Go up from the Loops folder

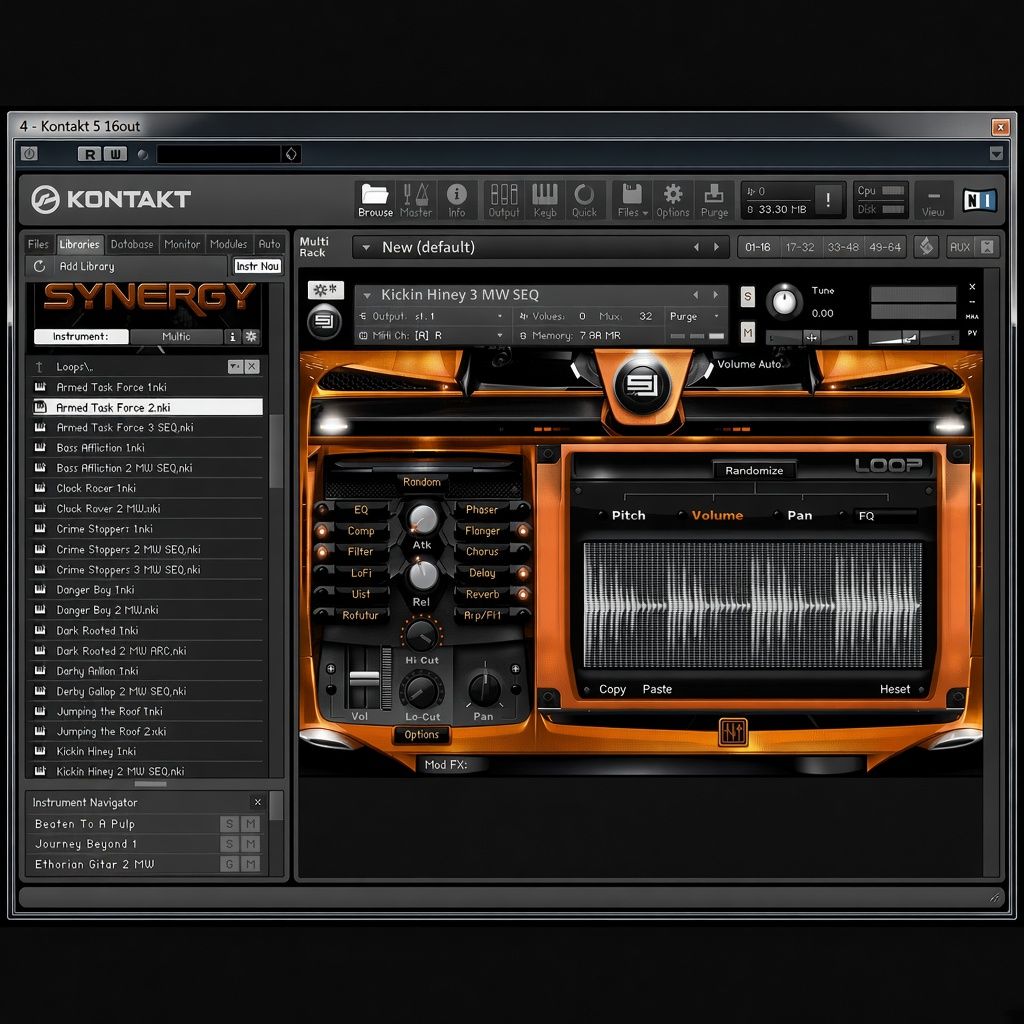[x=39, y=367]
